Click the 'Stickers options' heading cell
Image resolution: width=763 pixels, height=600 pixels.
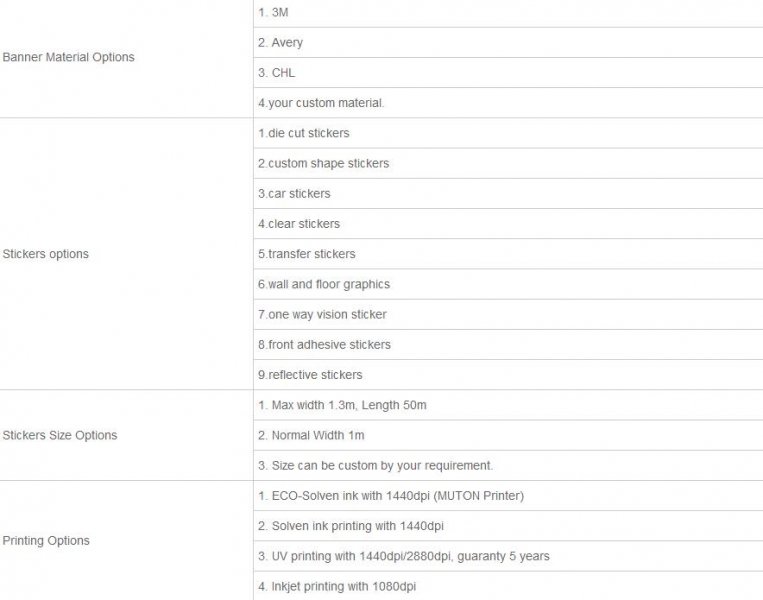[x=127, y=254]
